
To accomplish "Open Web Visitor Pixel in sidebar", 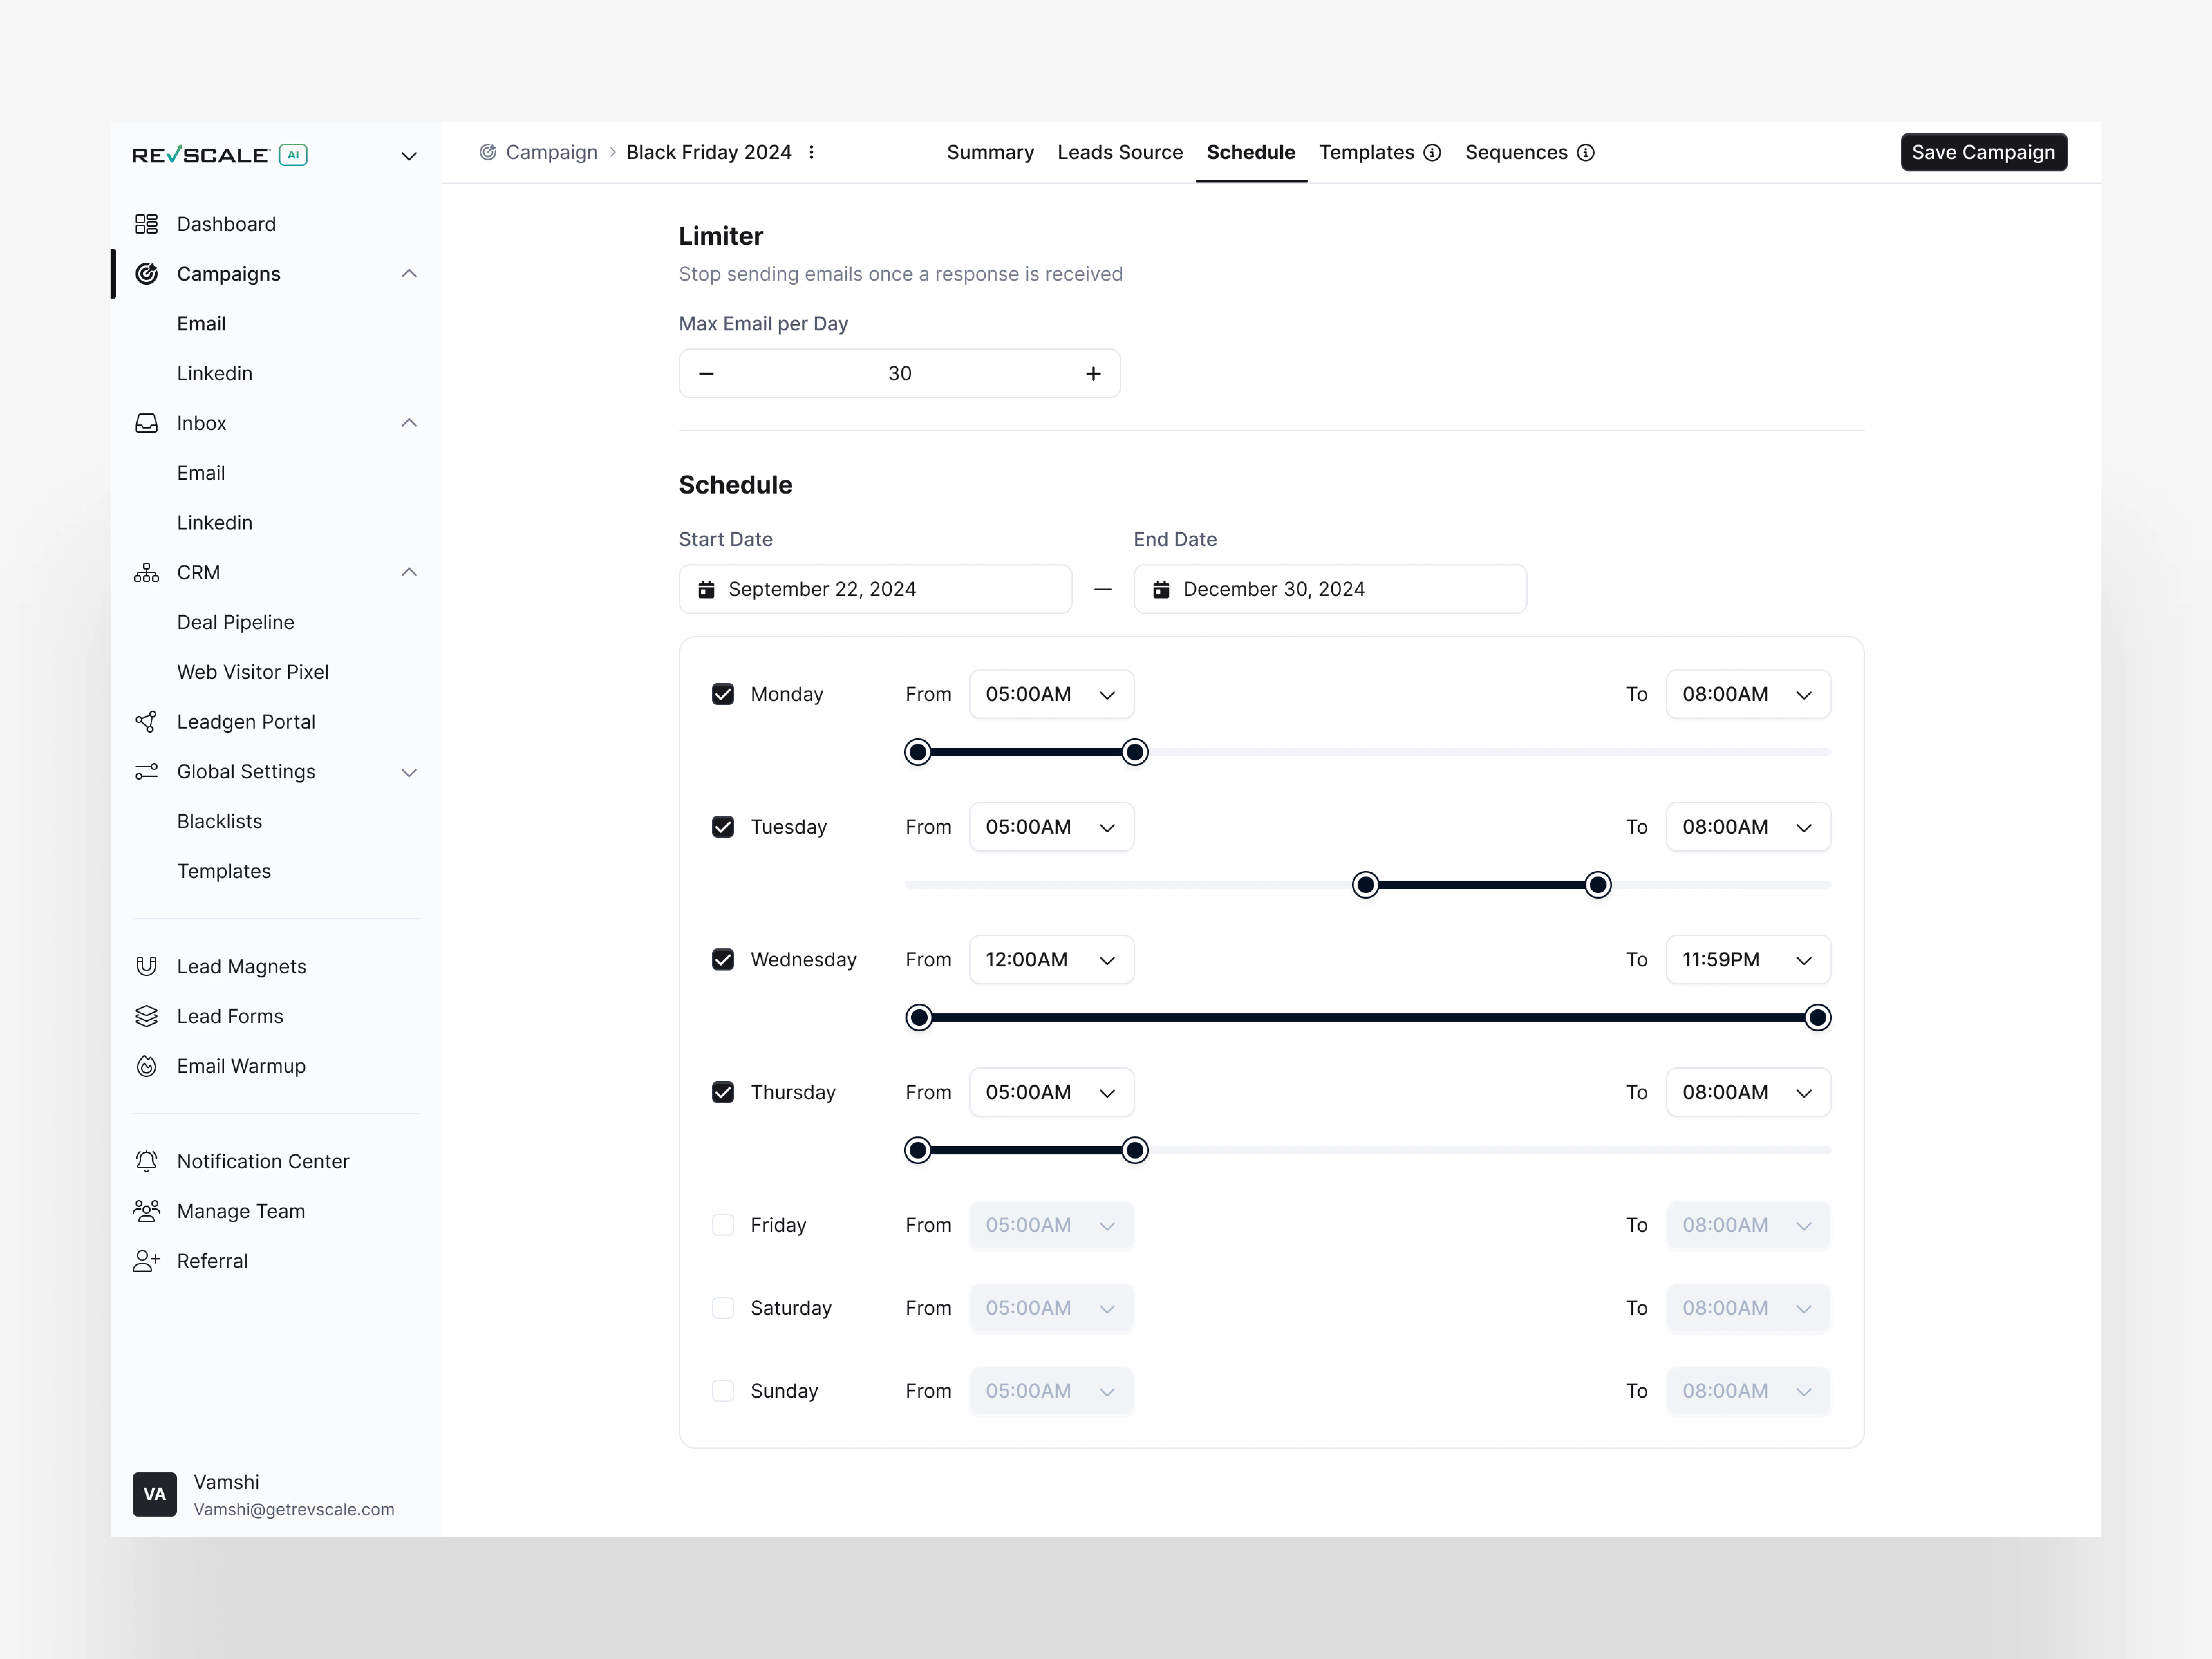I will click(253, 672).
